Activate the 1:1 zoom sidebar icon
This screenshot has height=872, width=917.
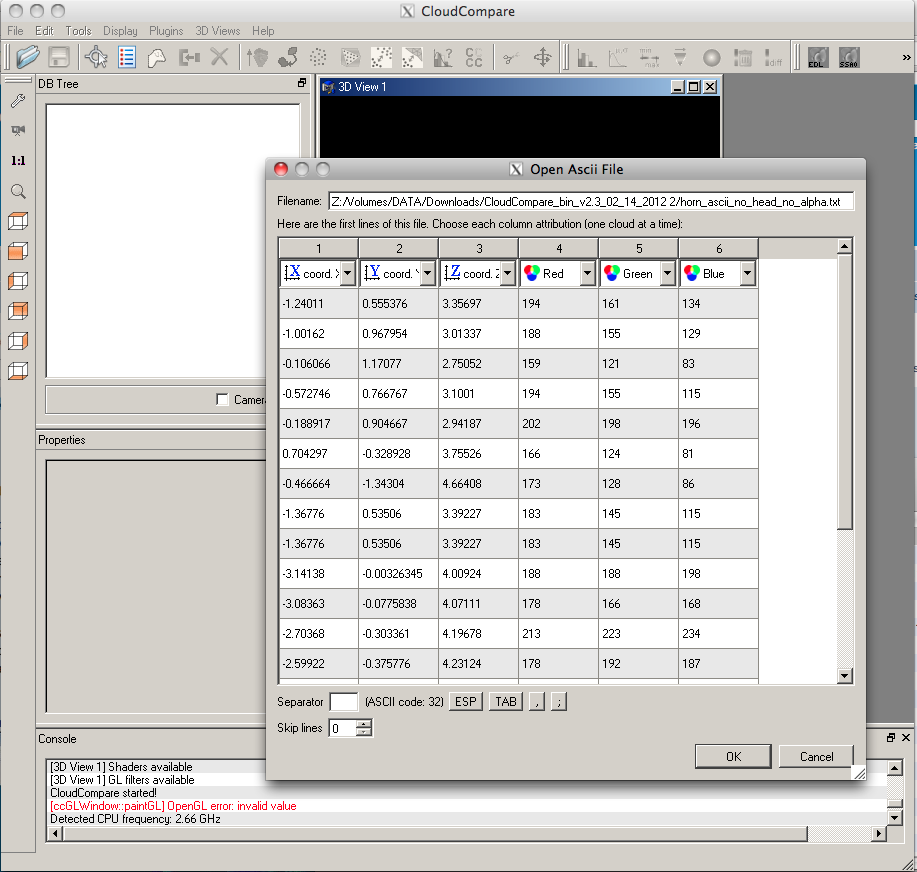click(x=19, y=160)
